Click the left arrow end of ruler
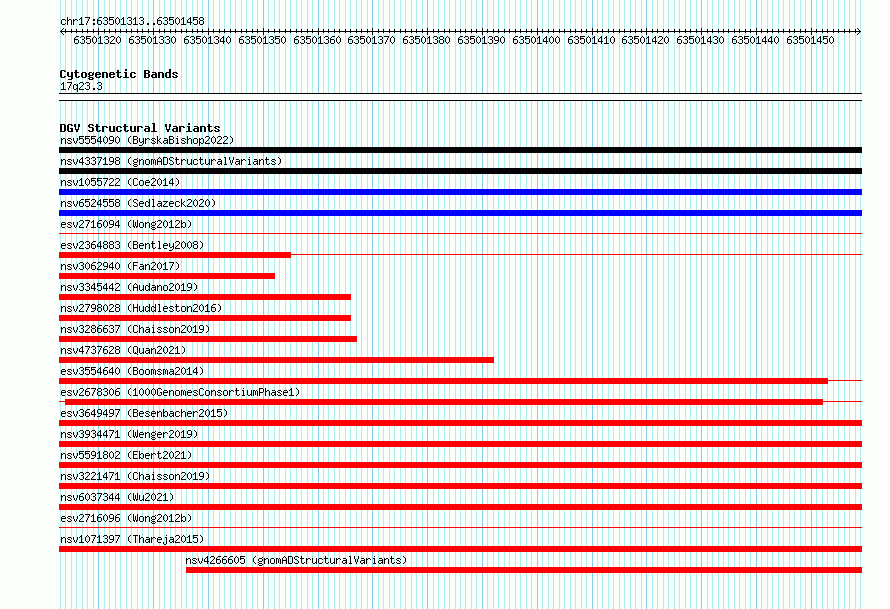 pos(62,31)
